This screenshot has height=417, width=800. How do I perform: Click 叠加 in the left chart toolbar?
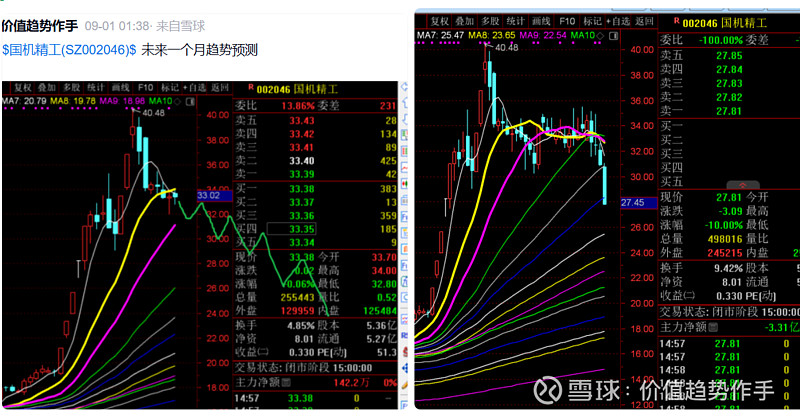click(47, 88)
